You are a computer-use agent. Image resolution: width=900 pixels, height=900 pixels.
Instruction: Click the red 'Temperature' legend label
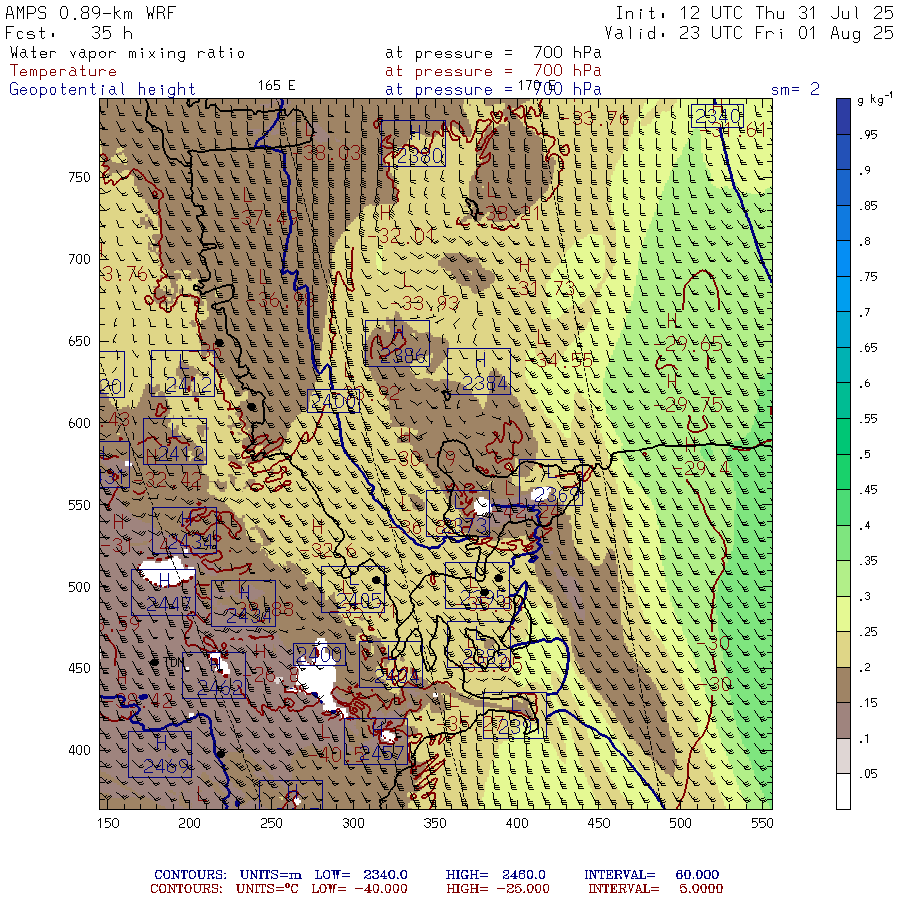click(63, 71)
